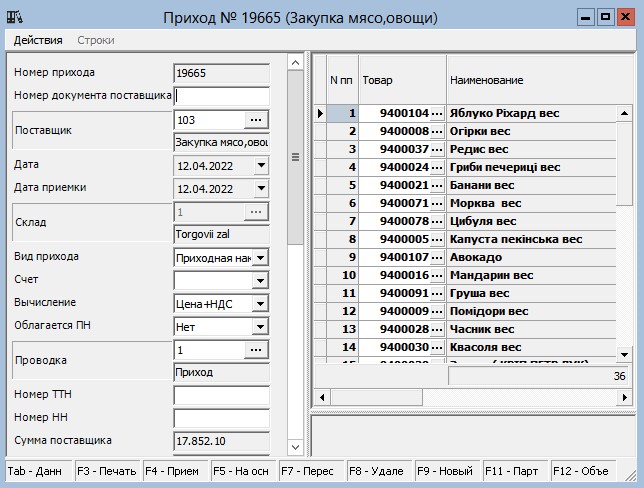The height and width of the screenshot is (488, 644).
Task: Open the Действия menu
Action: click(x=37, y=40)
